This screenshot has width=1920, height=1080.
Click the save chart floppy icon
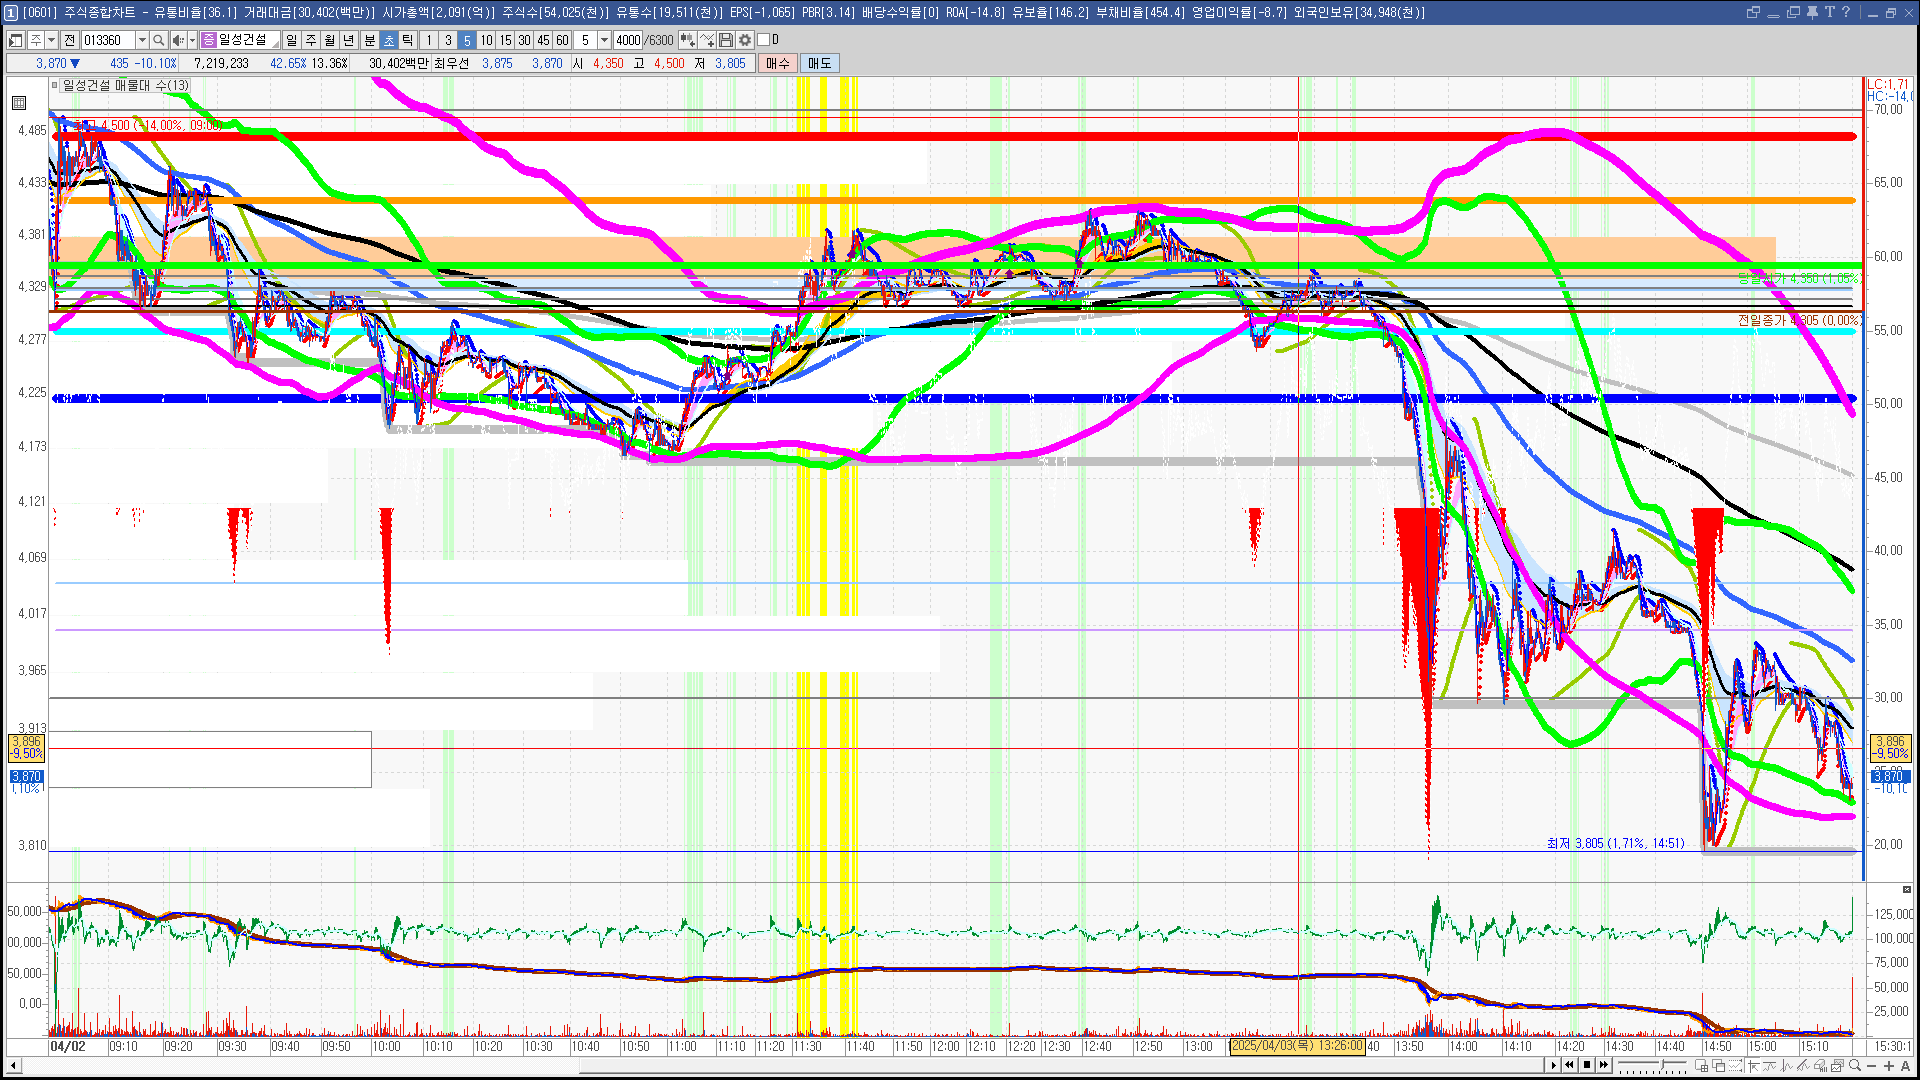(x=726, y=40)
